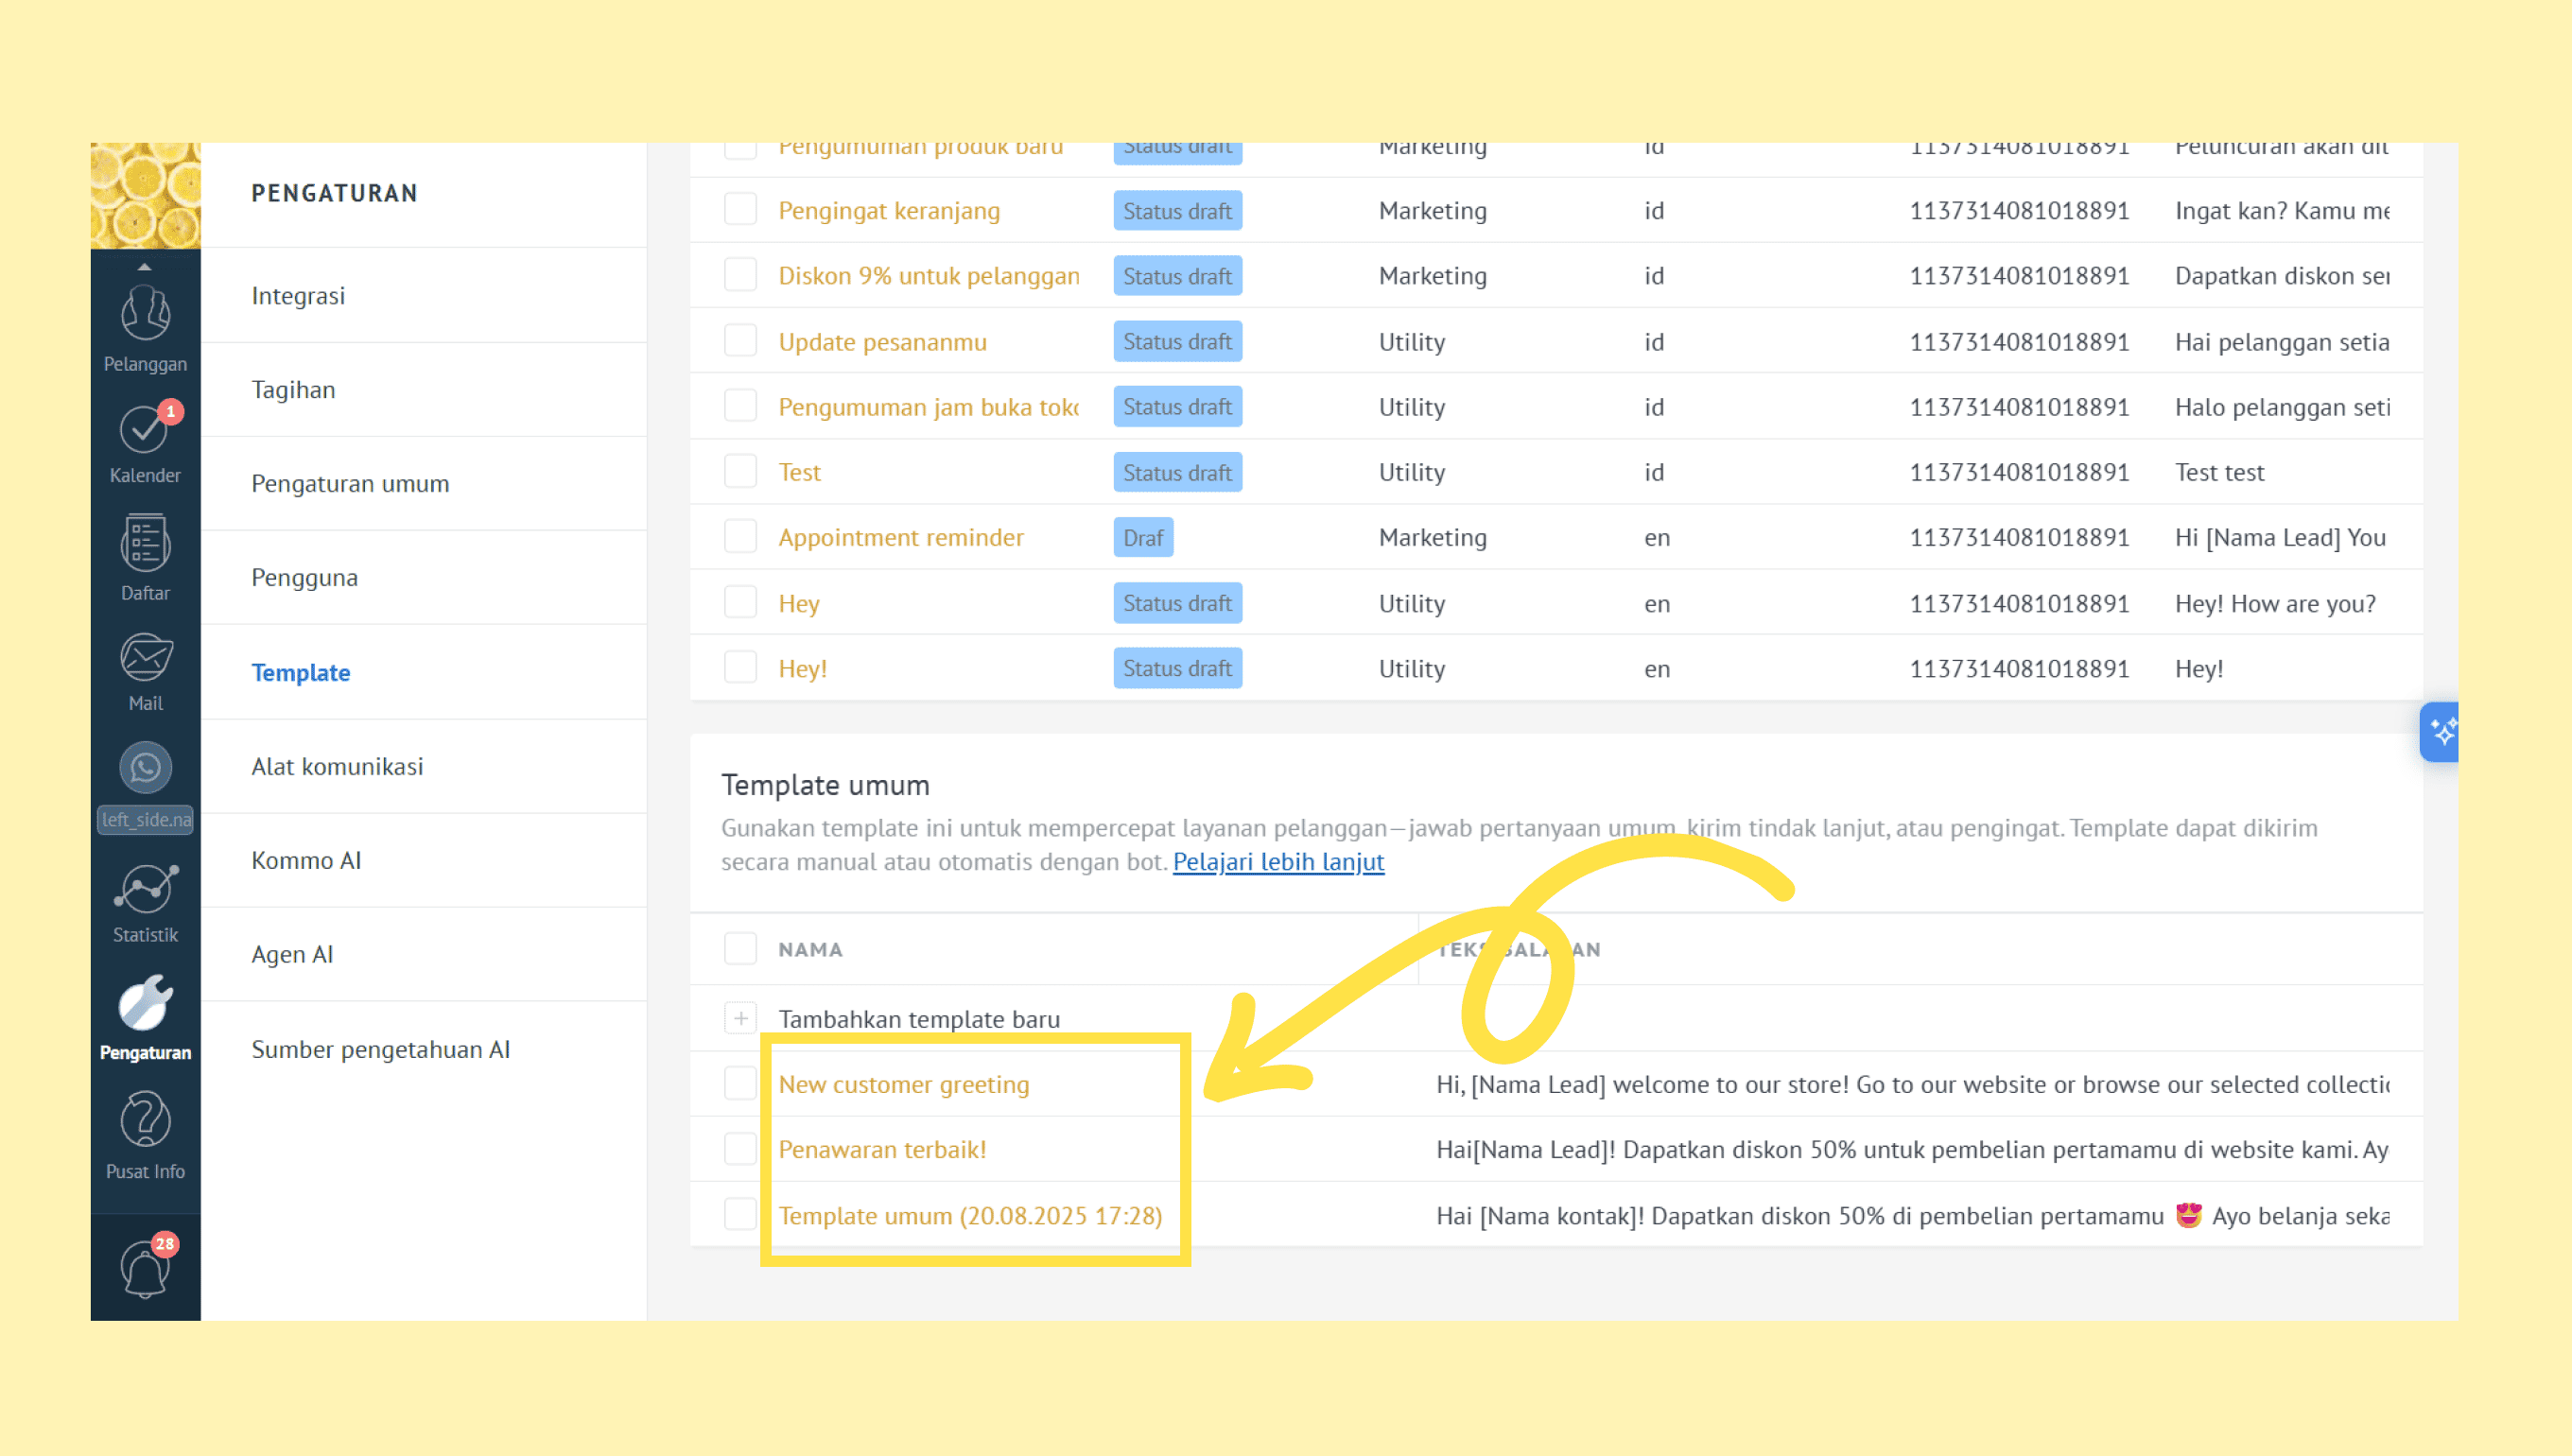Tick the checkbox for New customer greeting
Image resolution: width=2572 pixels, height=1456 pixels.
click(740, 1084)
